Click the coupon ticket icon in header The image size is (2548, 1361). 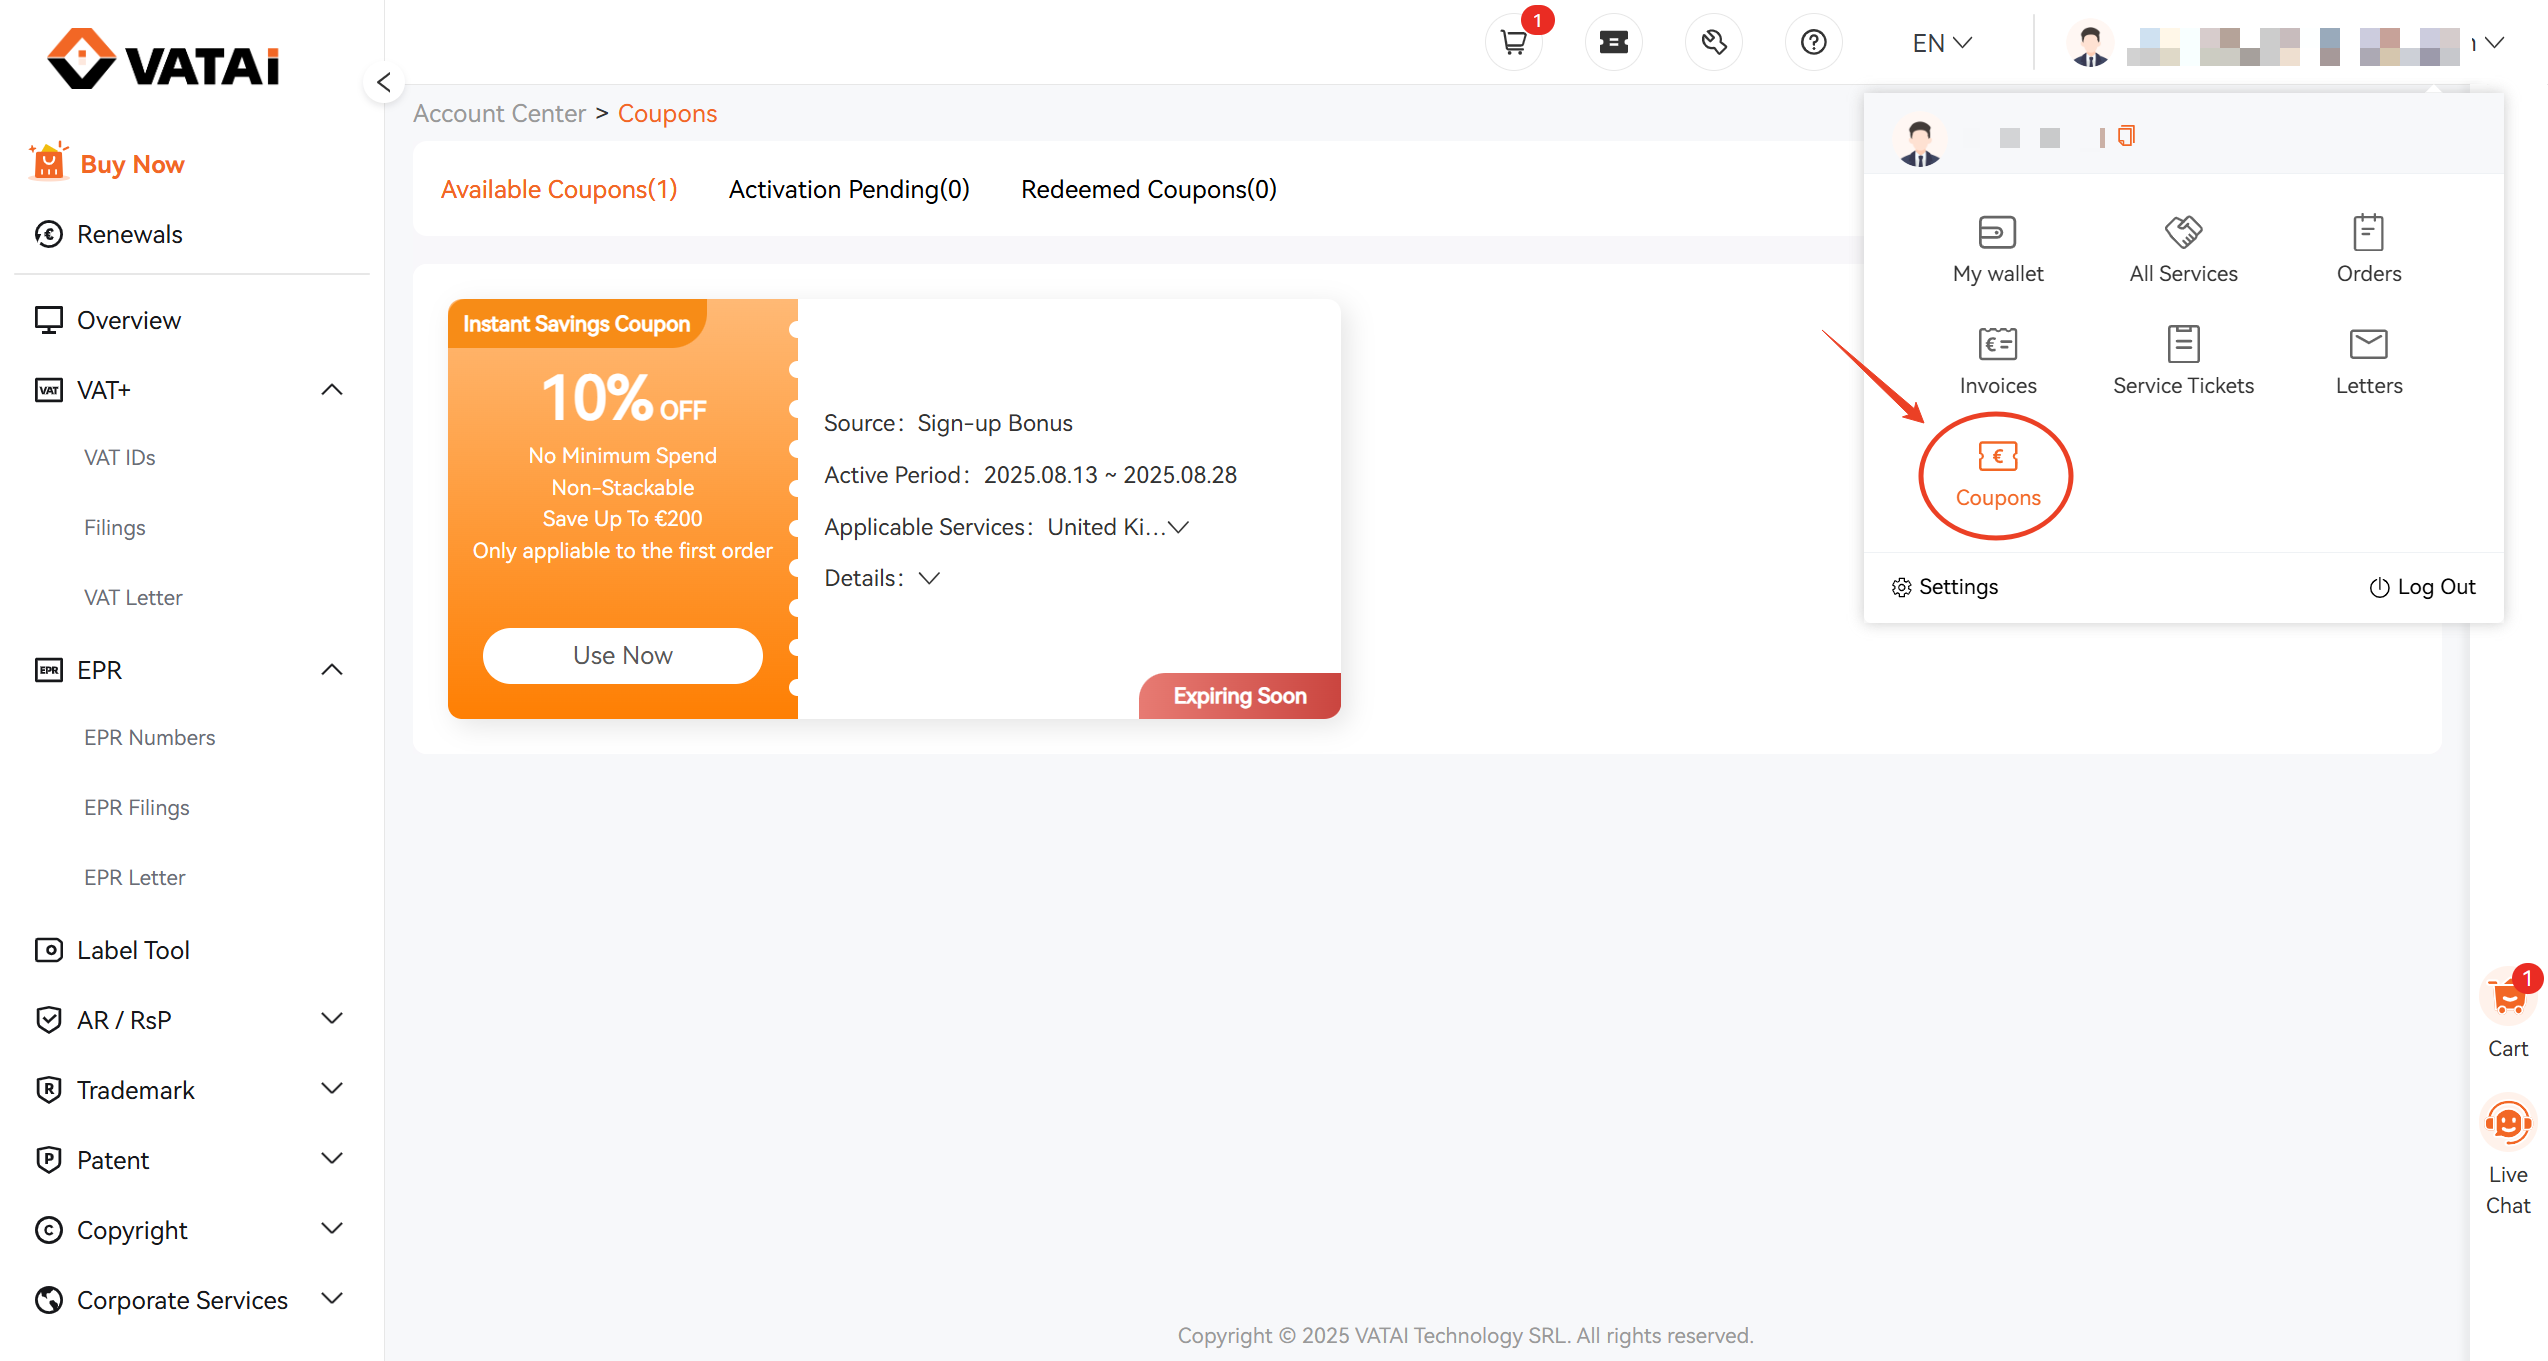[x=1613, y=43]
